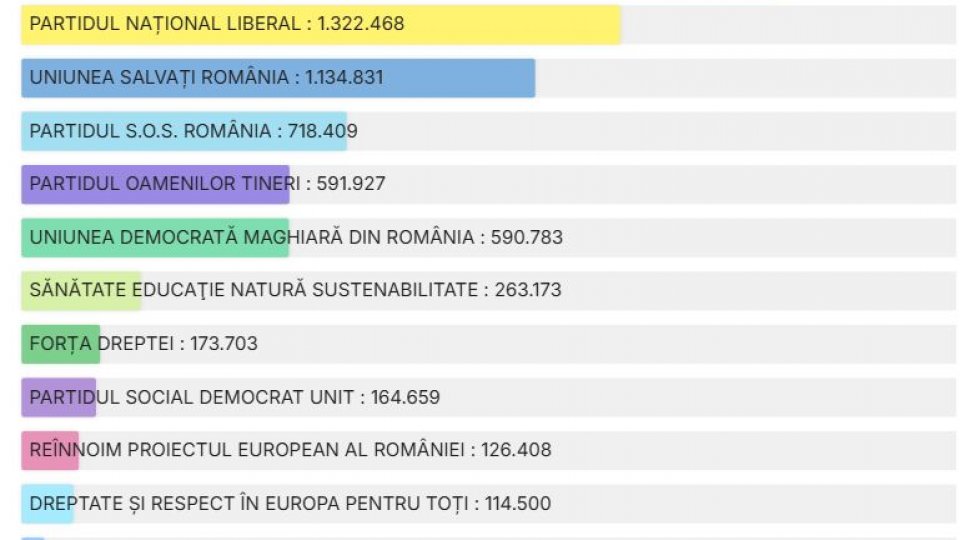The height and width of the screenshot is (540, 960).
Task: Click the vote count 591.927
Action: pyautogui.click(x=351, y=184)
